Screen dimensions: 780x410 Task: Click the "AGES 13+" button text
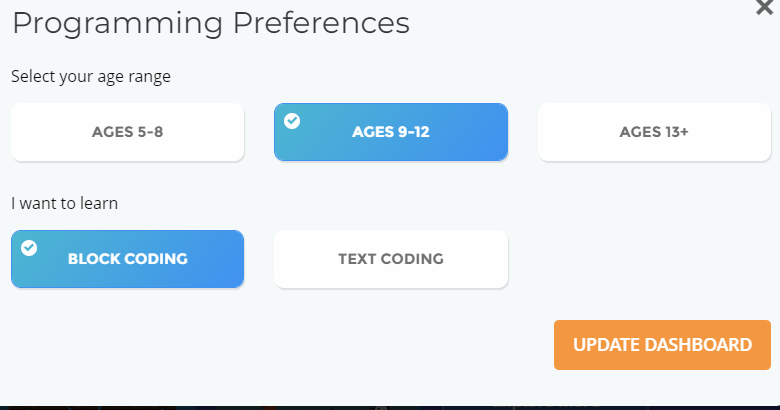point(654,132)
